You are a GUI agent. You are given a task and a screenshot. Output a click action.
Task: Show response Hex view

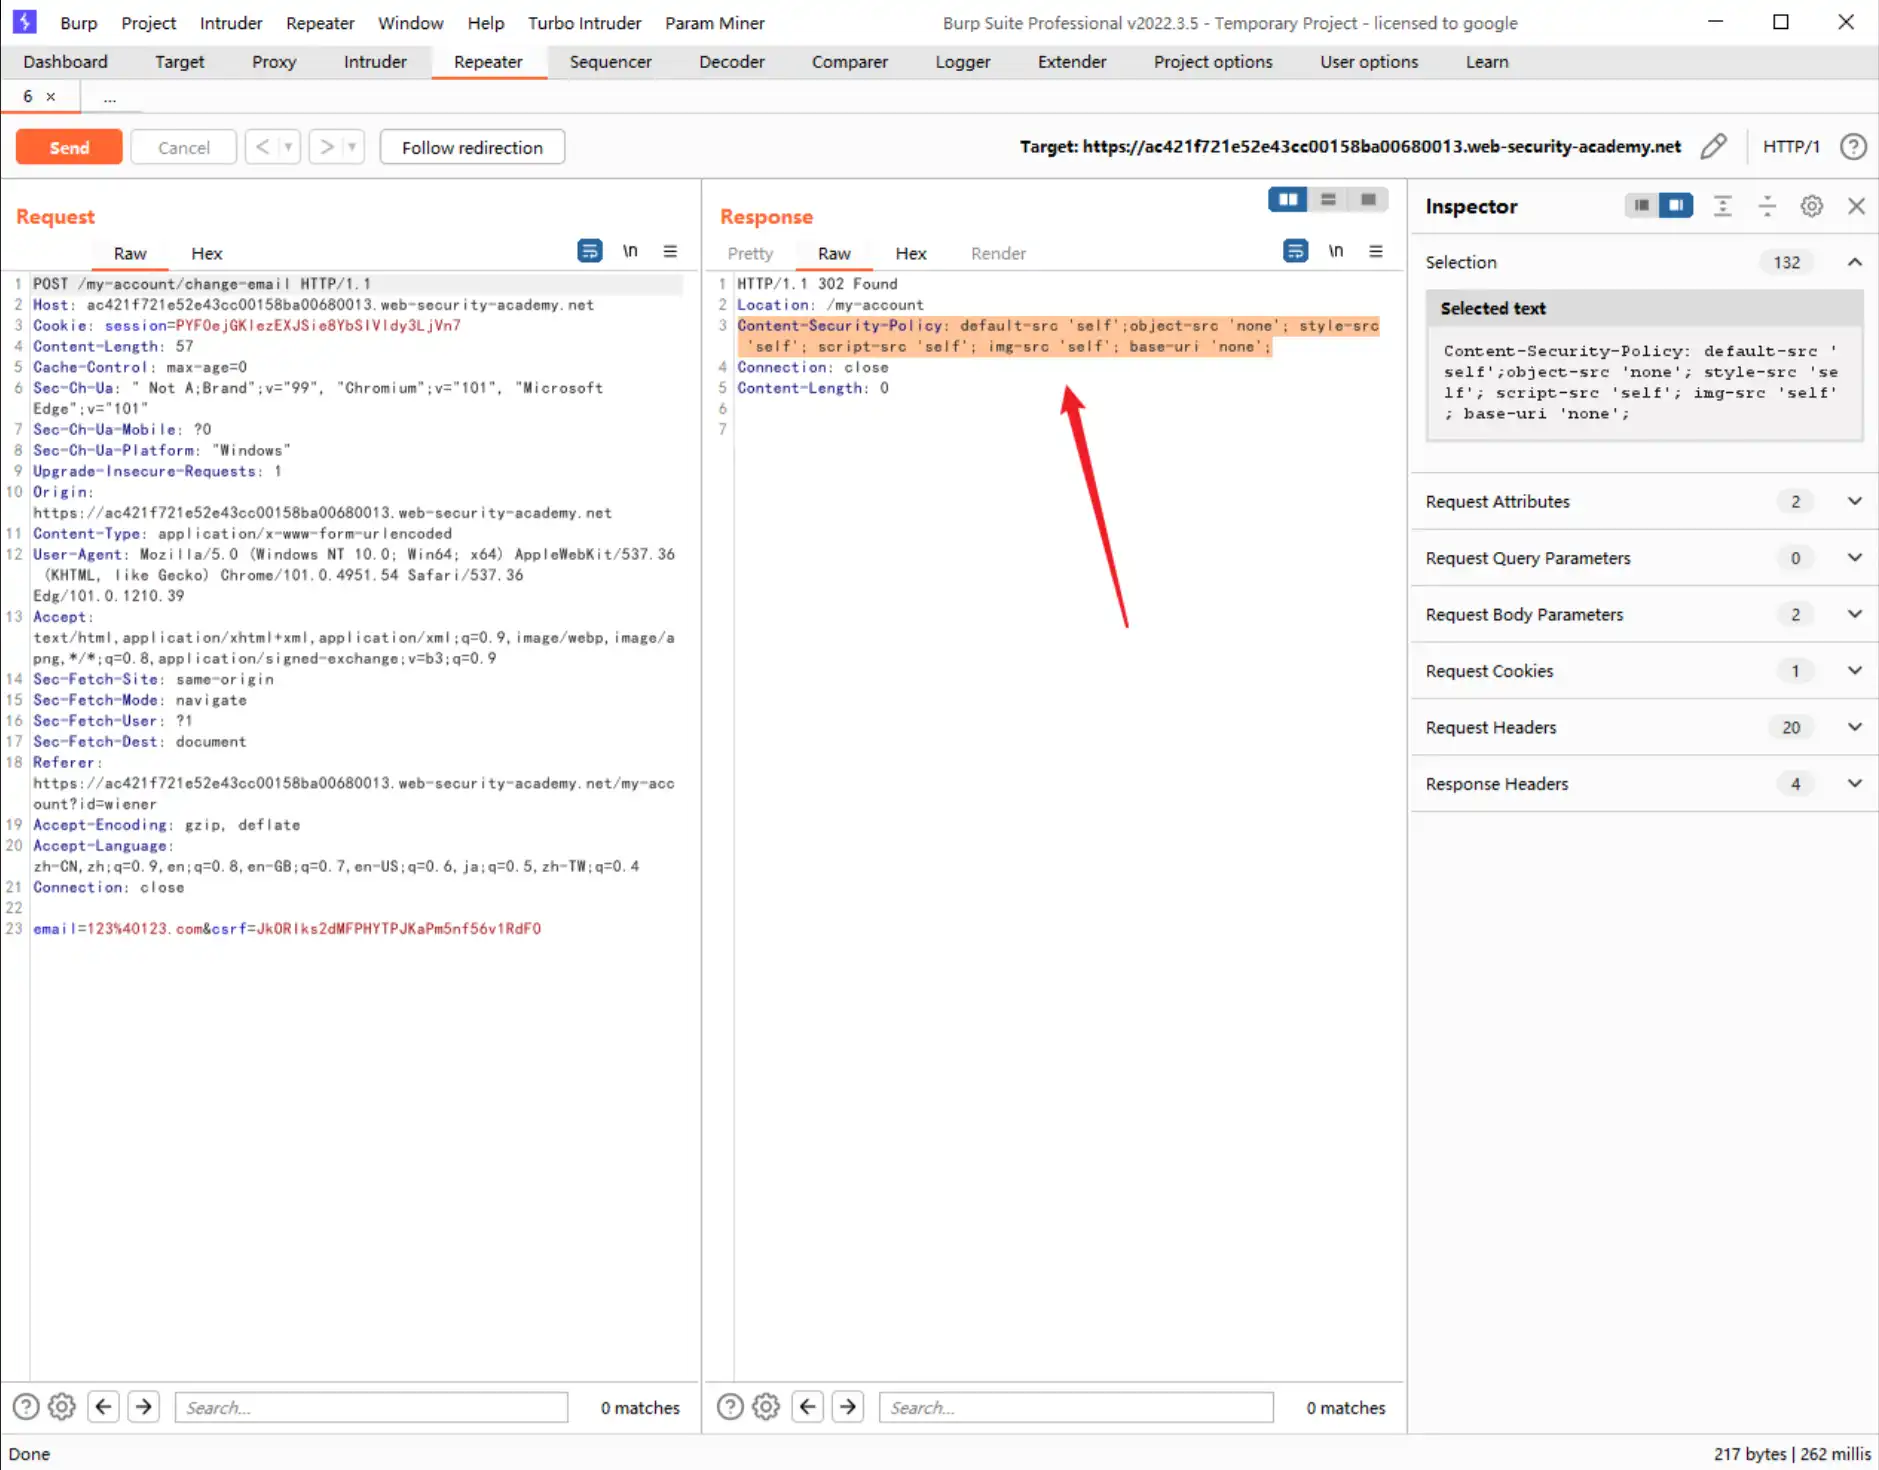pos(911,254)
